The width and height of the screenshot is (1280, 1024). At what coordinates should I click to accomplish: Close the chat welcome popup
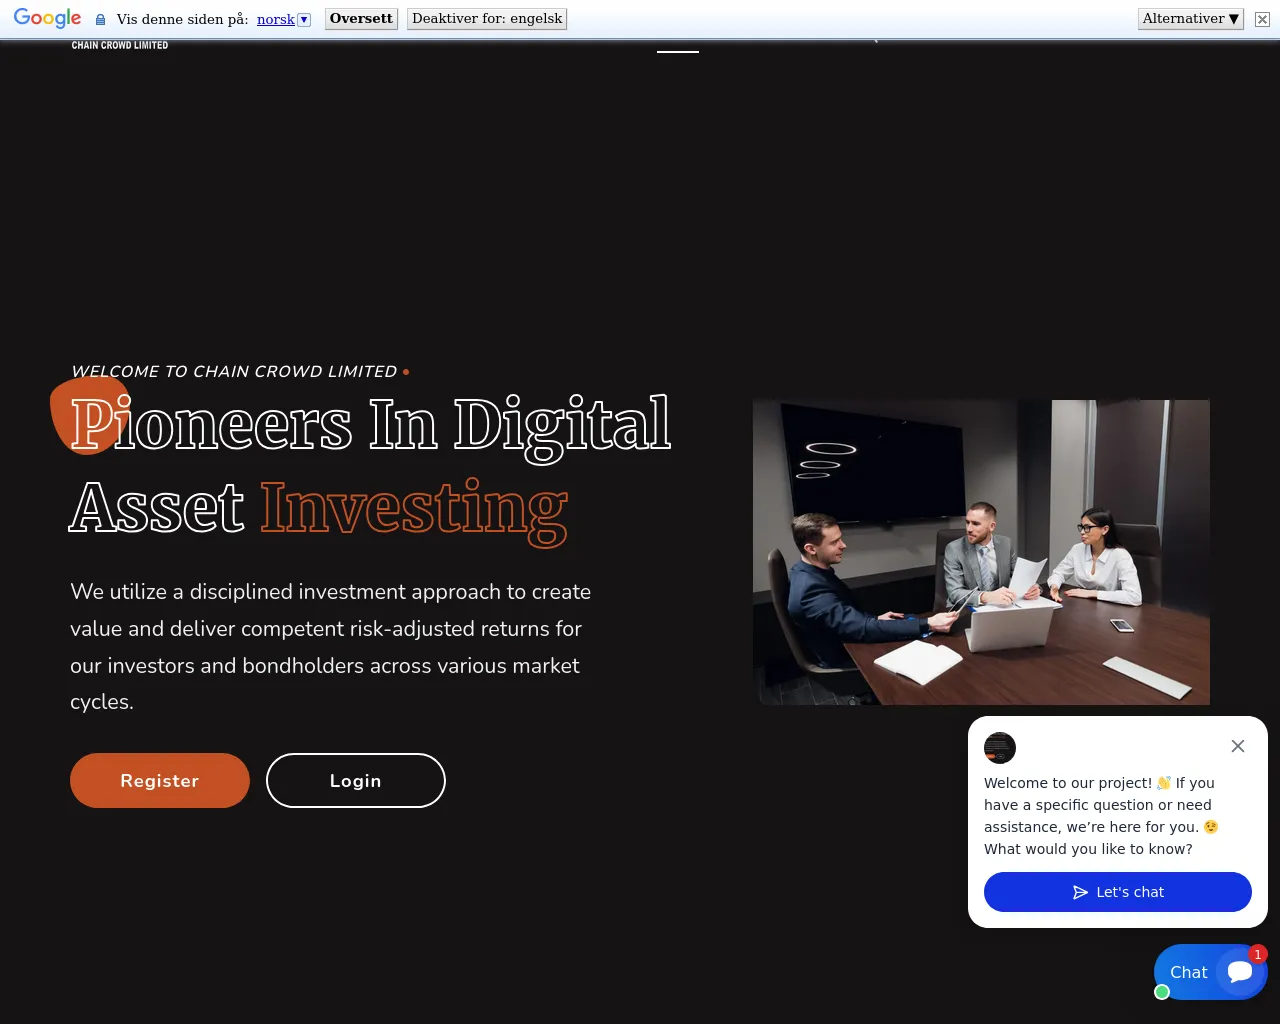[1238, 746]
